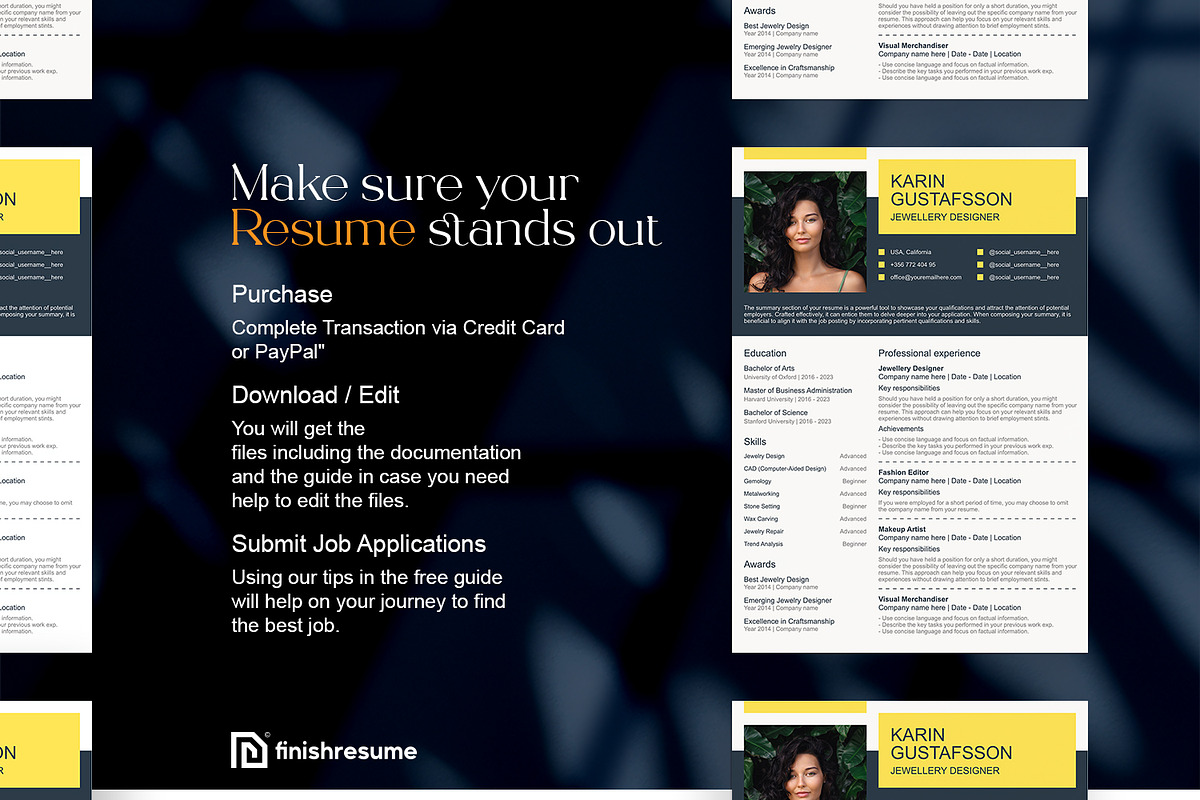Select the Submit Job Applications heading
Screen dimensions: 1200x800
click(x=359, y=544)
